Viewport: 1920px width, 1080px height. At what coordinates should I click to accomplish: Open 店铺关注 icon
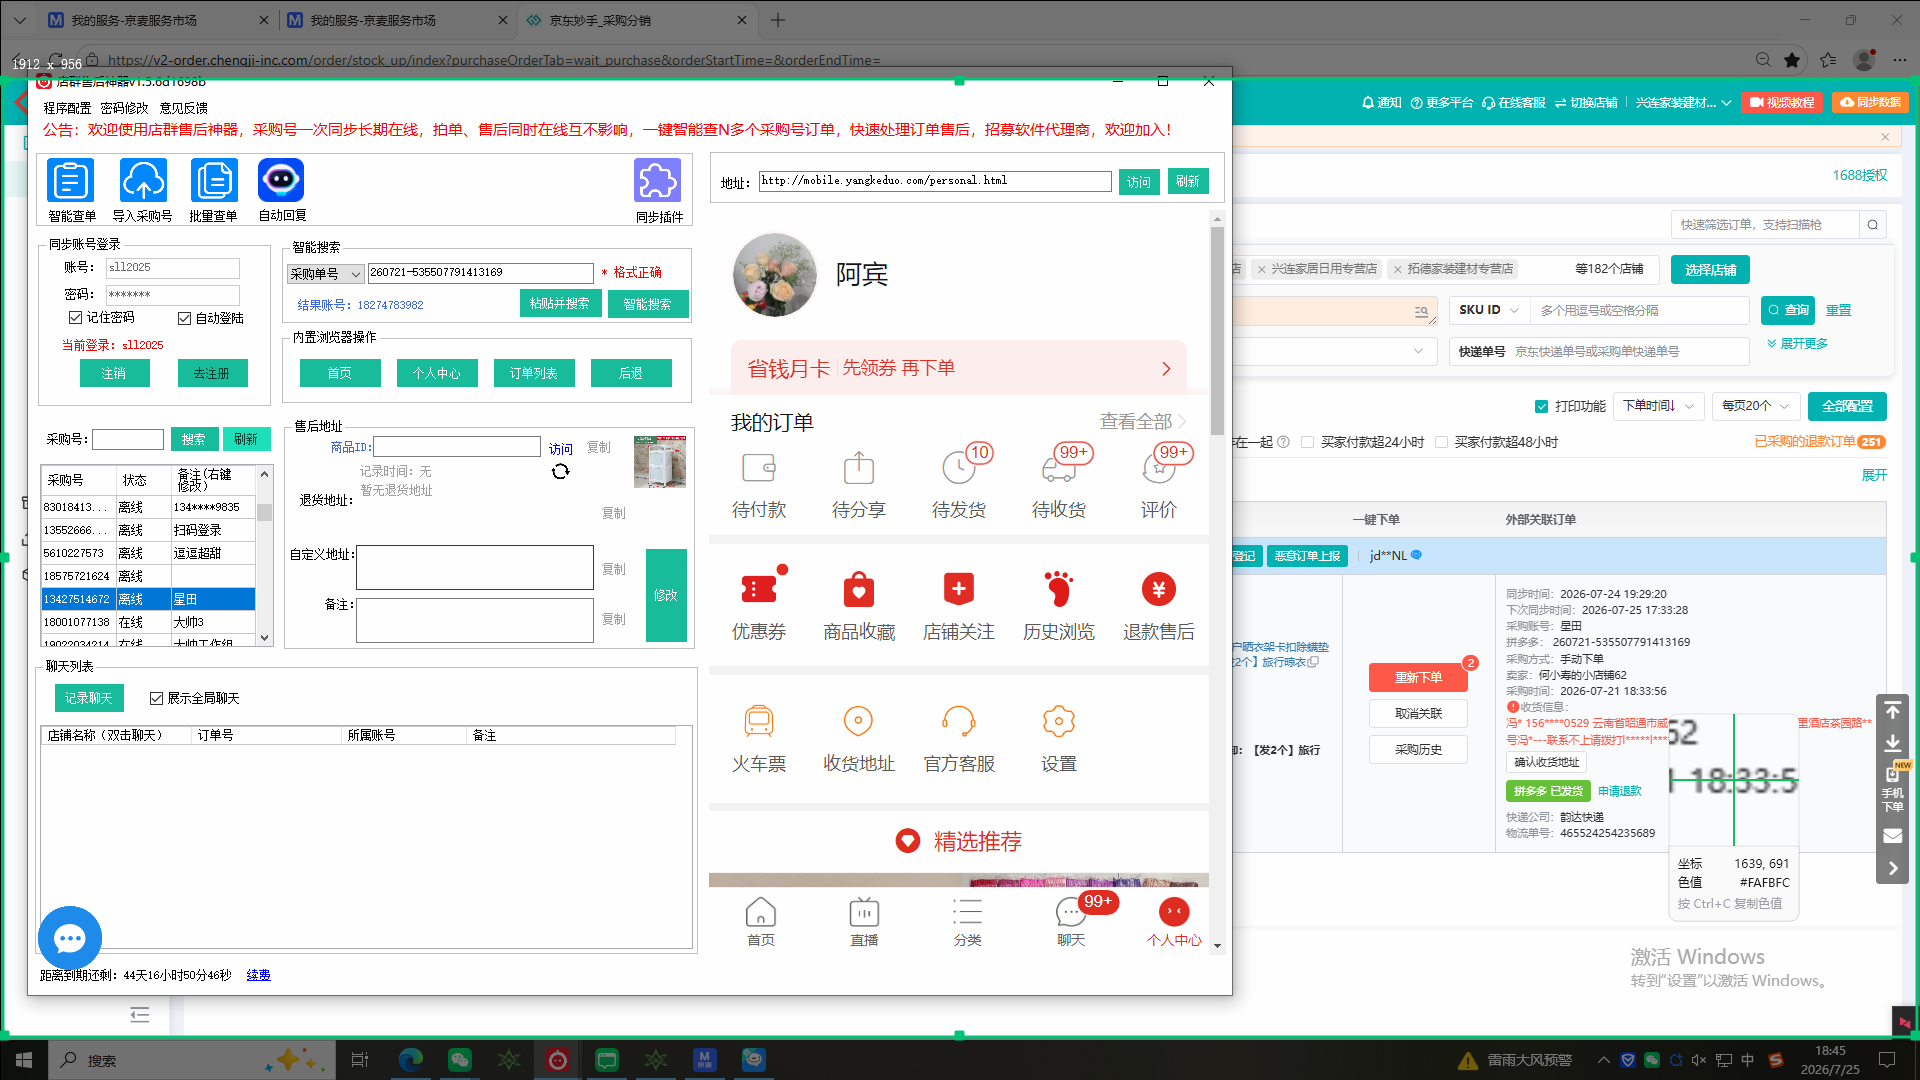pyautogui.click(x=959, y=589)
